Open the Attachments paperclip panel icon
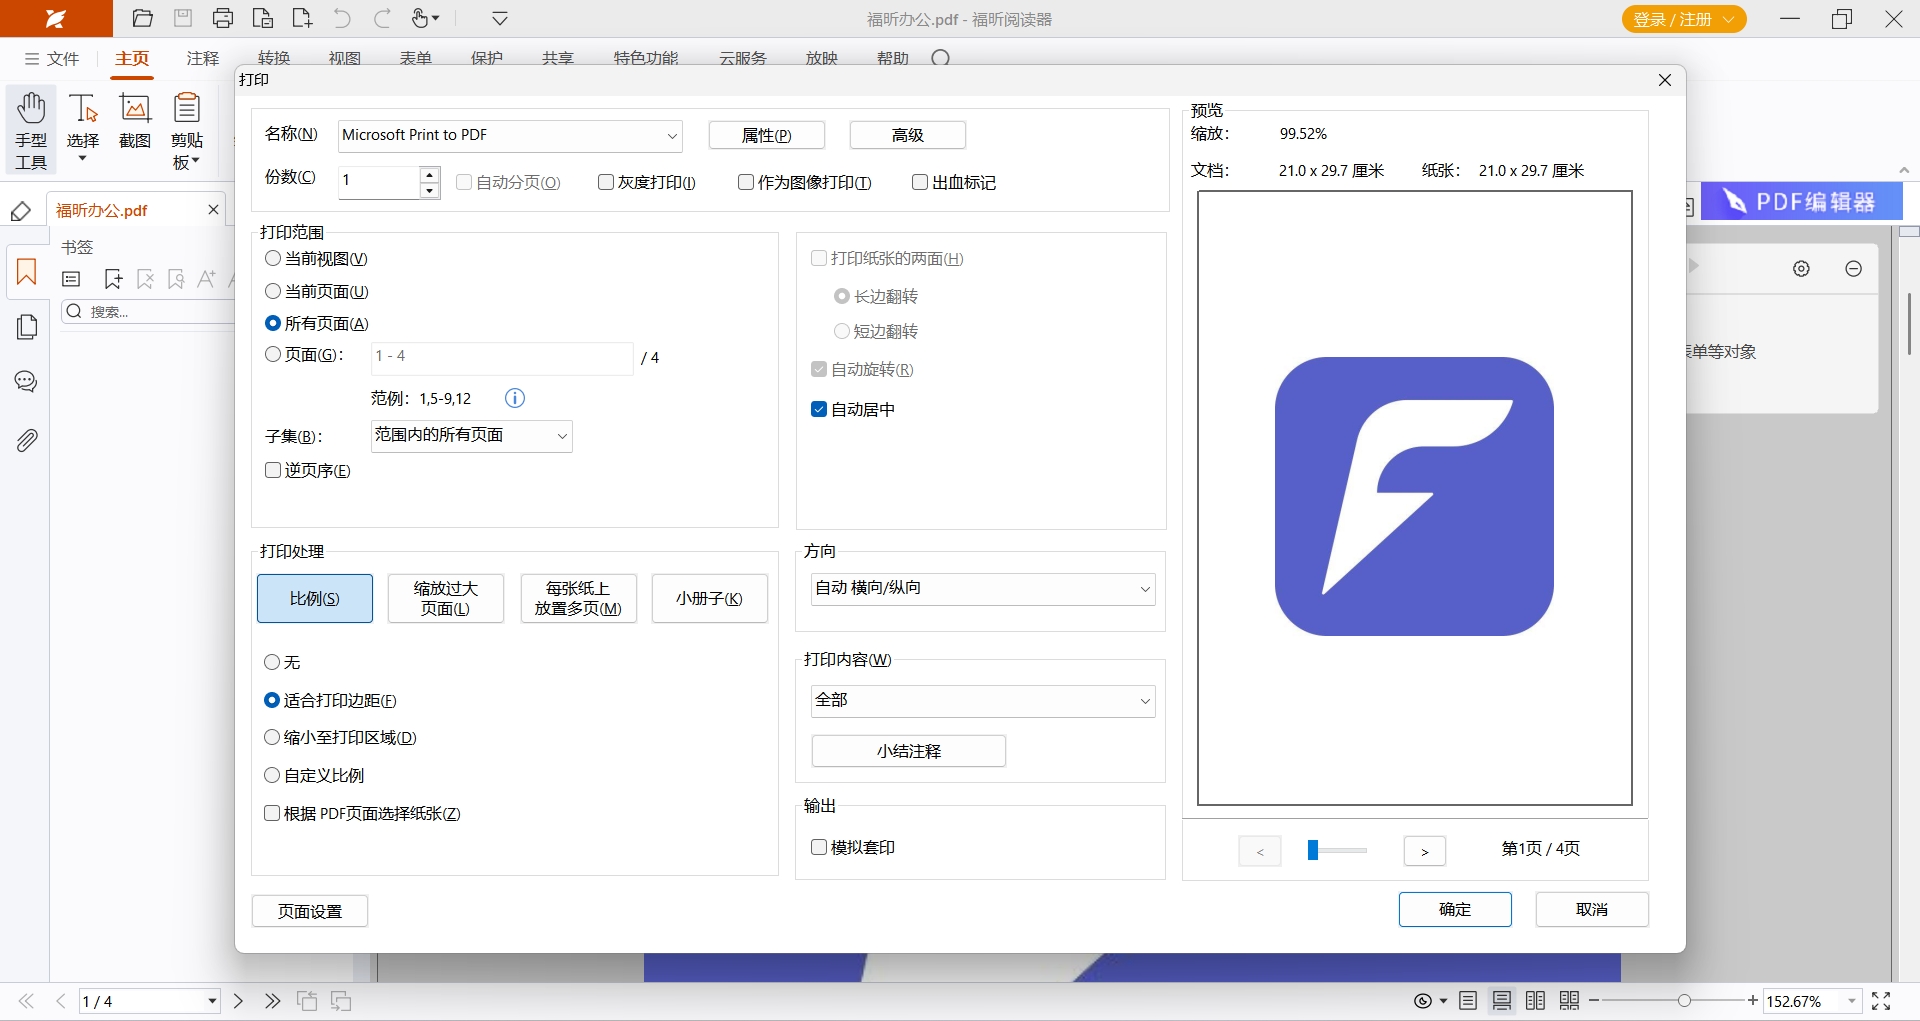The width and height of the screenshot is (1920, 1021). (27, 440)
